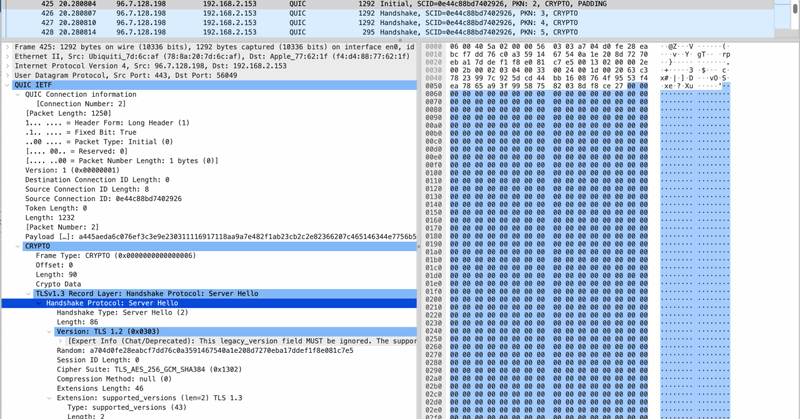Viewport: 800px width, 419px height.
Task: Select the Offset: 0 field
Action: (54, 265)
